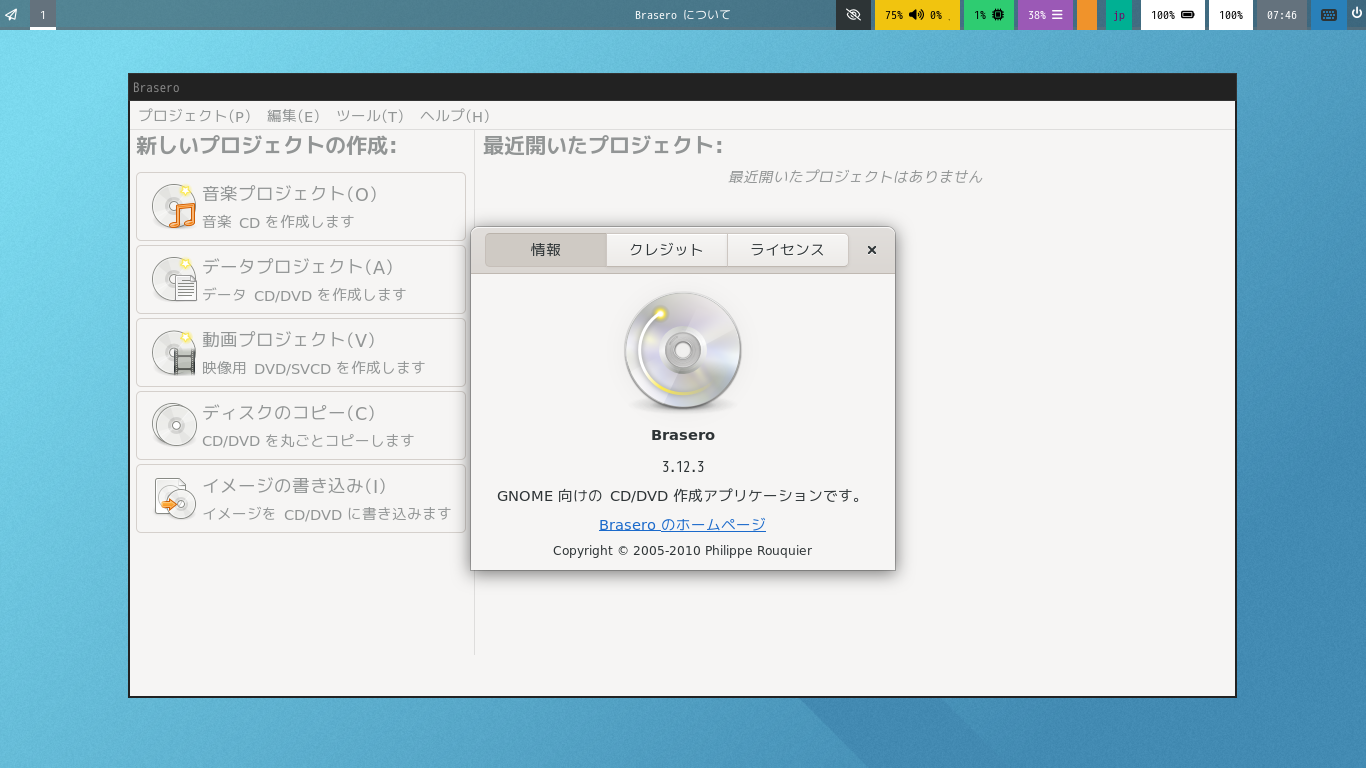Click the version number 3.12.3
Viewport: 1366px width, 768px height.
[683, 467]
